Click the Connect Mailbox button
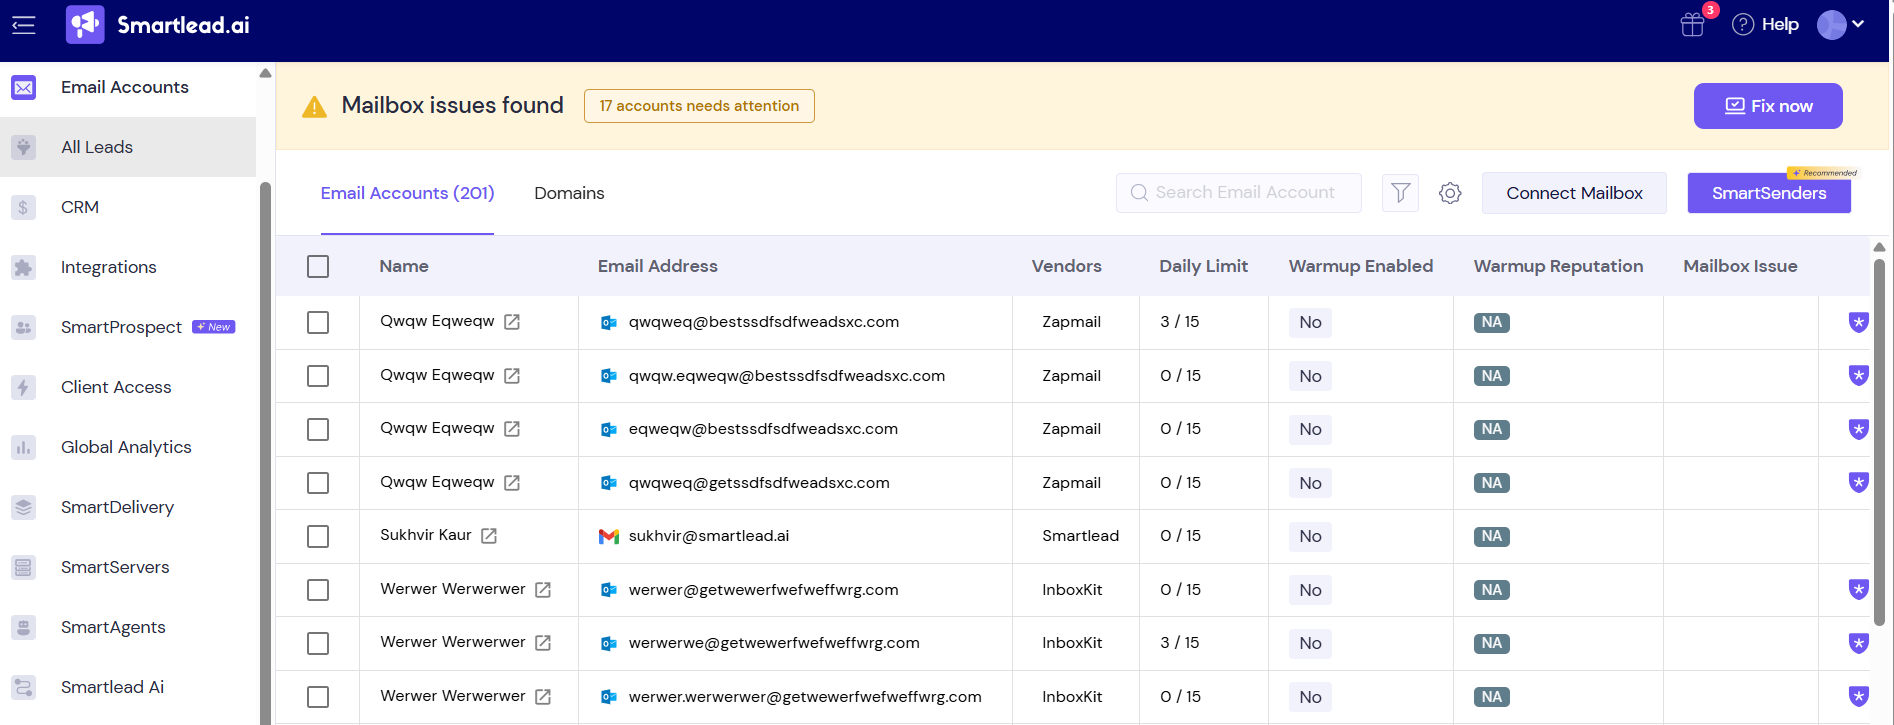Image resolution: width=1894 pixels, height=725 pixels. pyautogui.click(x=1574, y=193)
